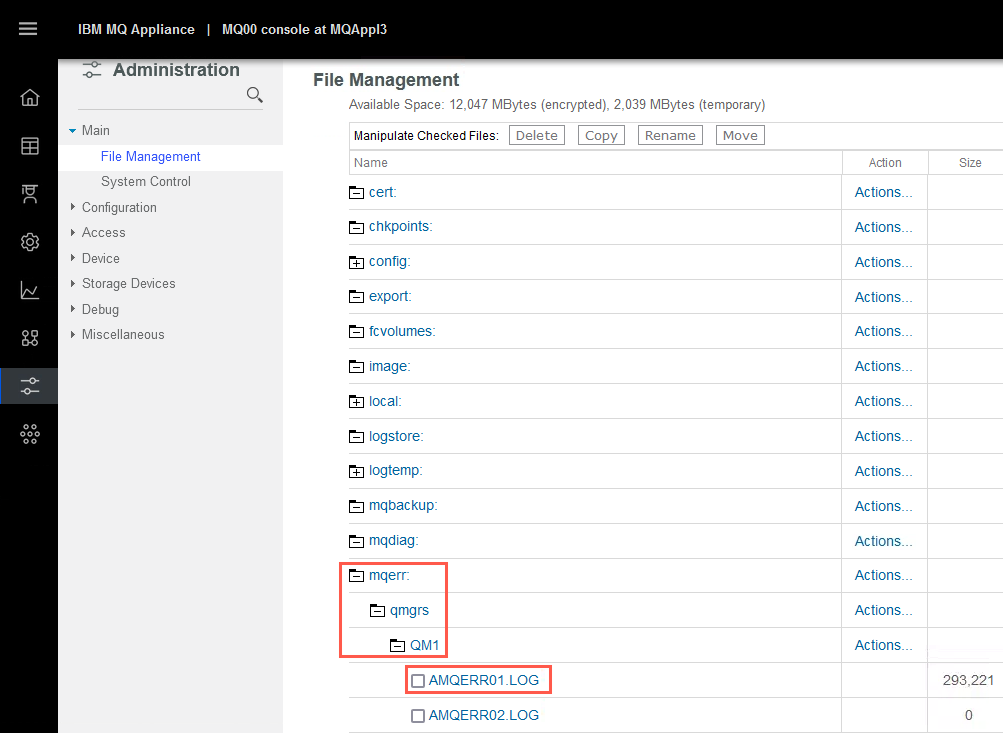Open Actions for the mqbackup: row
Viewport: 1003px width, 733px height.
[x=883, y=506]
